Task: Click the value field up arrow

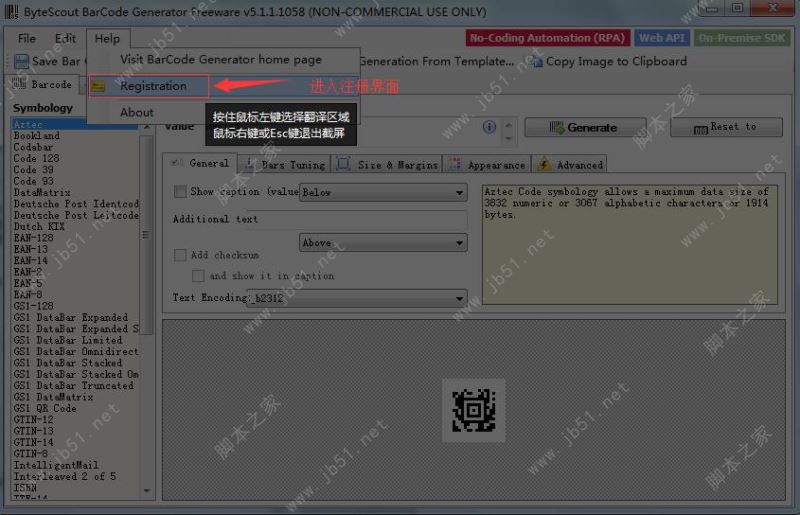Action: point(508,124)
